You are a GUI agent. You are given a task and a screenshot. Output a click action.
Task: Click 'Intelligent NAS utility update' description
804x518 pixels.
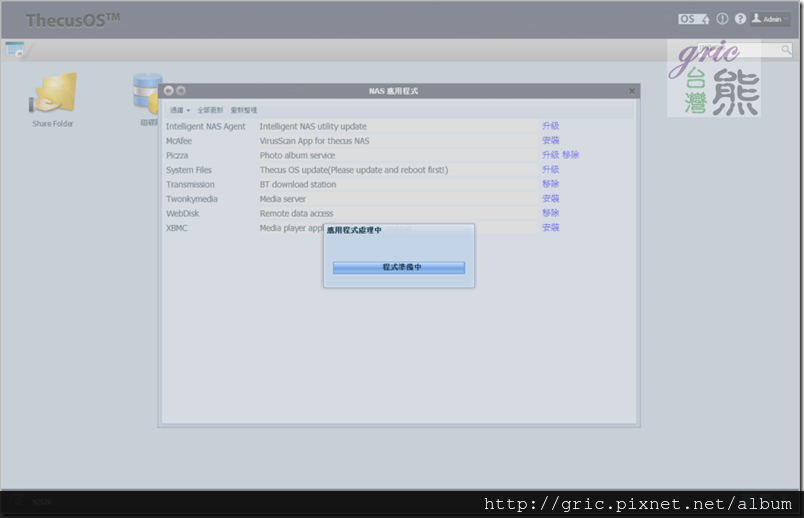click(313, 127)
